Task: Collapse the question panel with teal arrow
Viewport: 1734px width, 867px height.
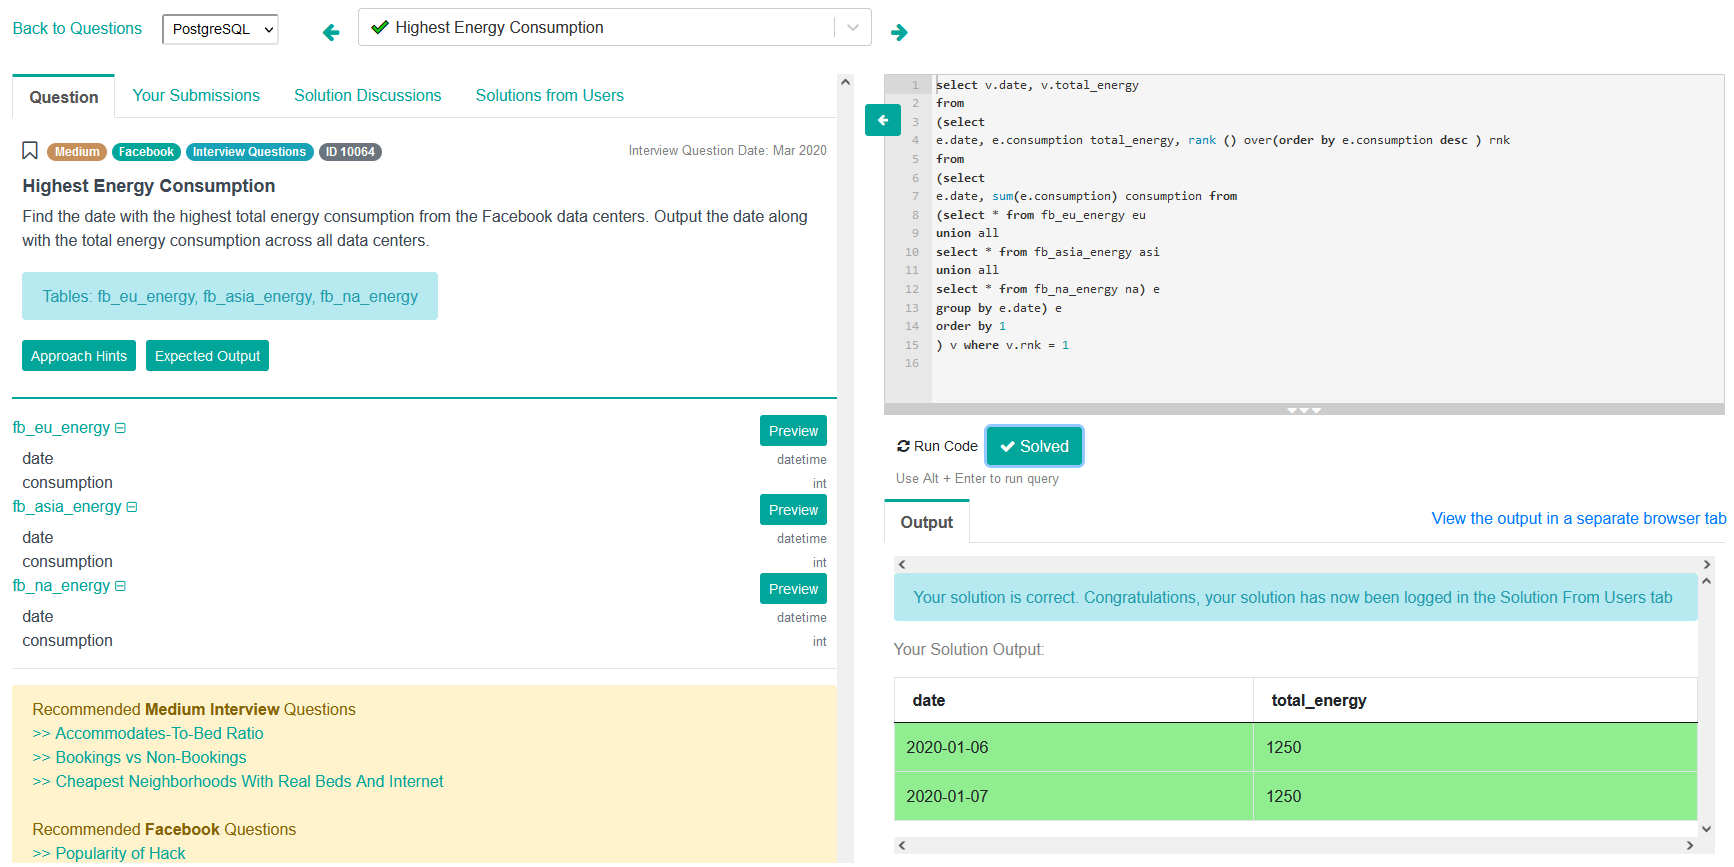Action: coord(883,120)
